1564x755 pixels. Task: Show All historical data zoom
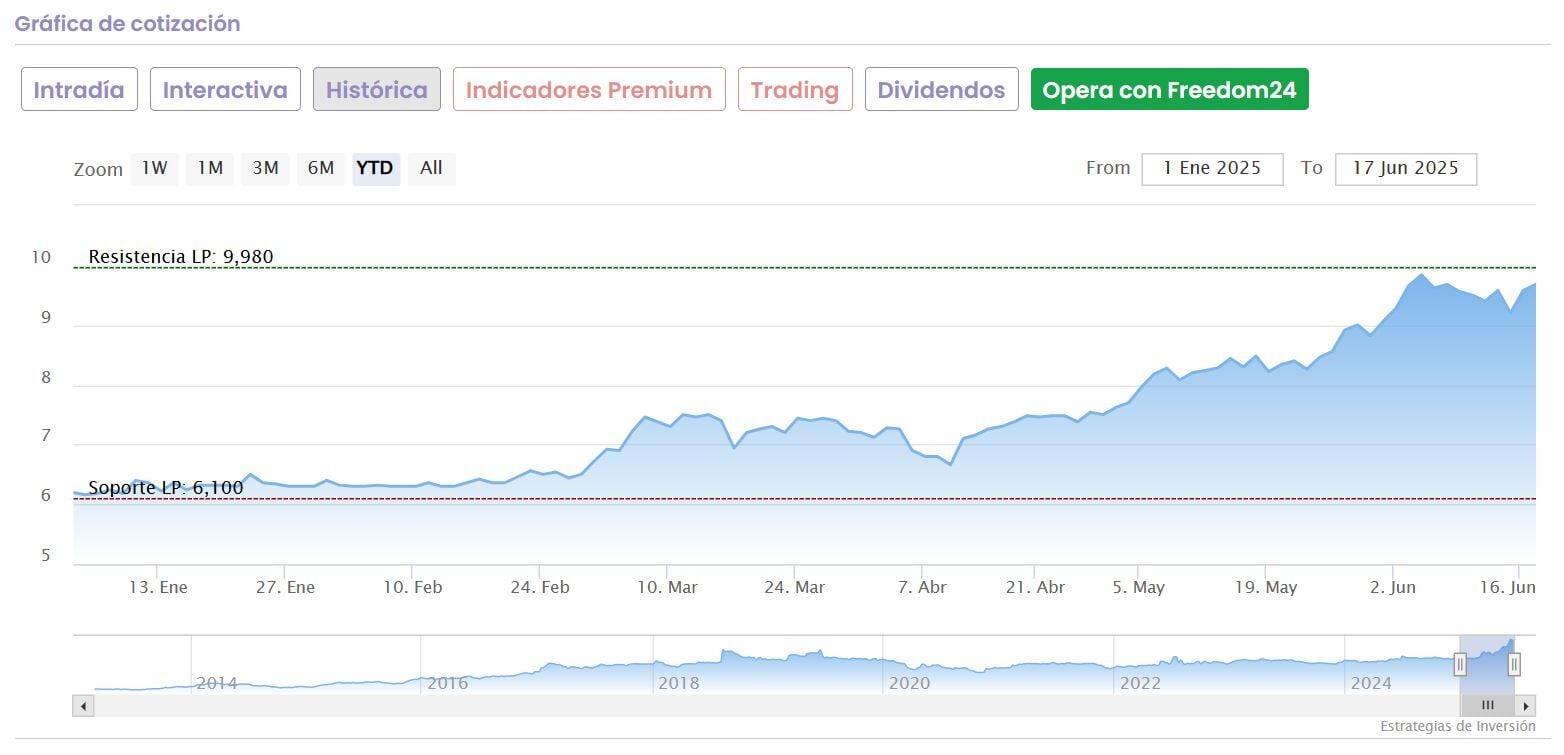click(431, 168)
